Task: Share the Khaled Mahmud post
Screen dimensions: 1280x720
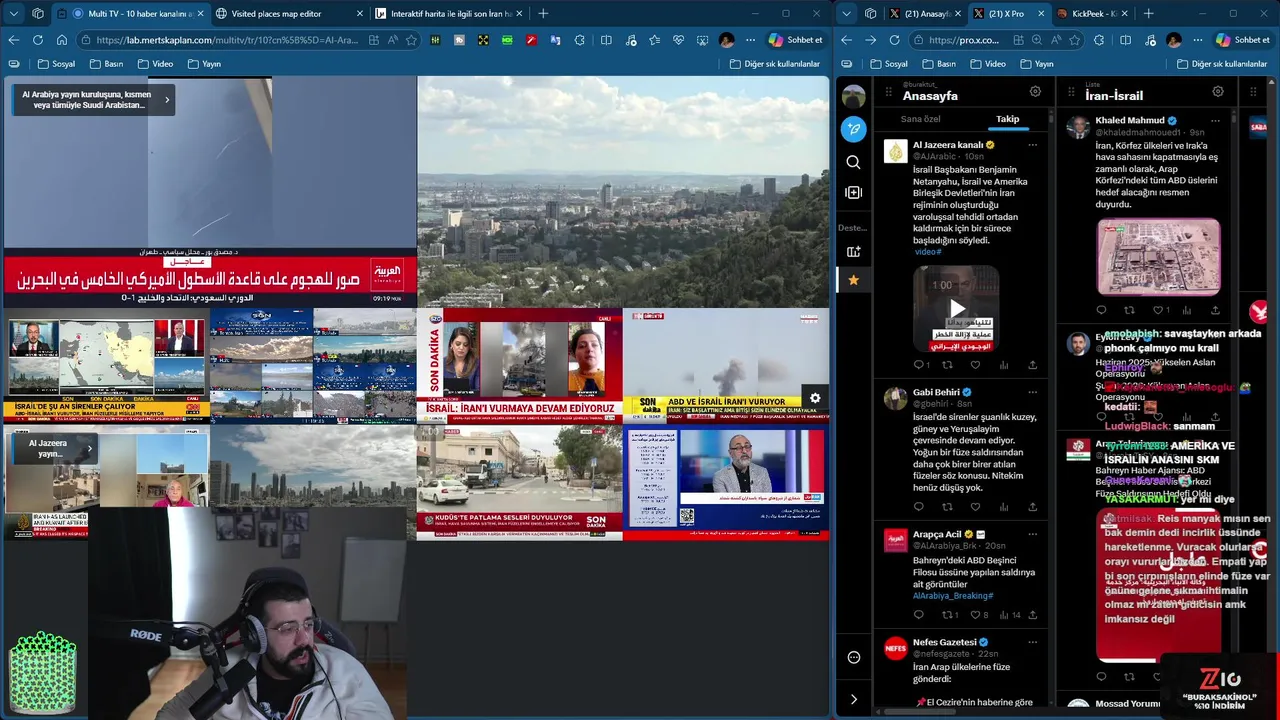Action: 1215,310
